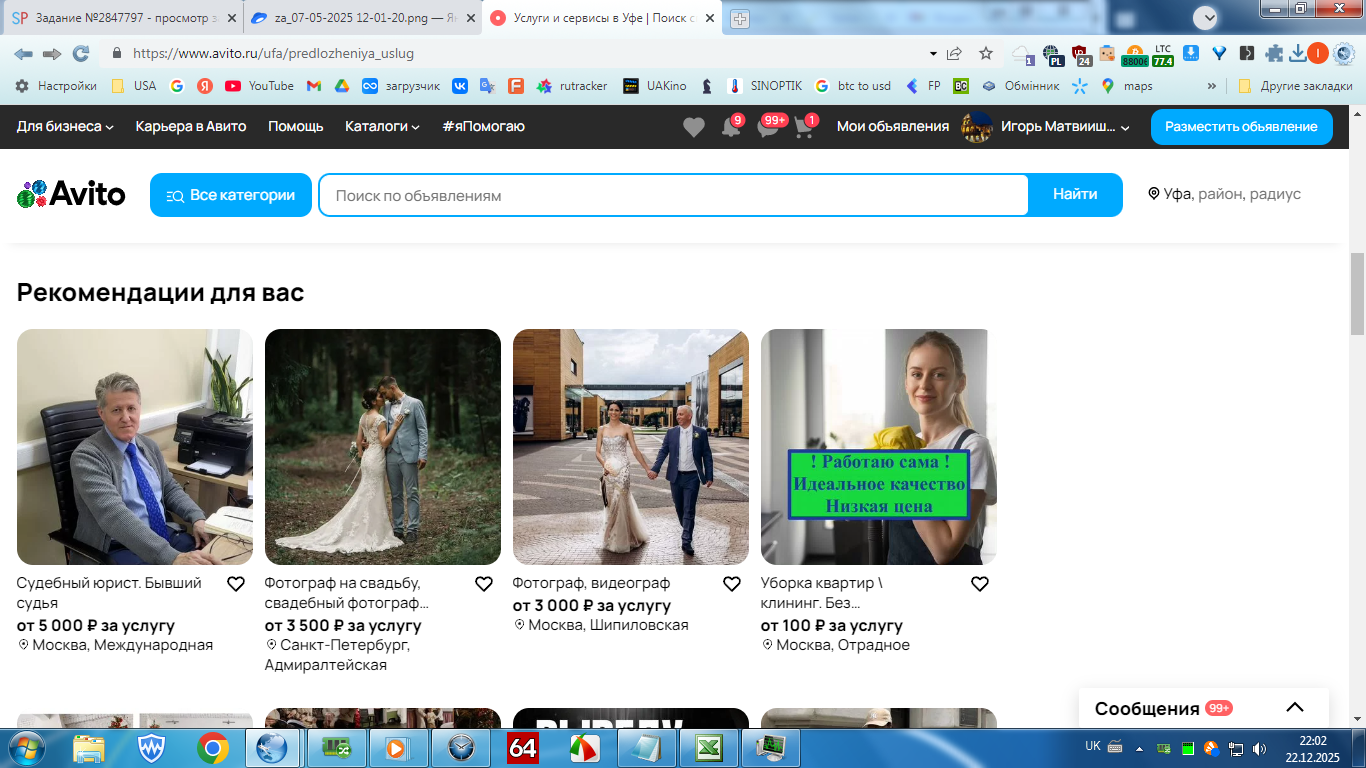Image resolution: width=1366 pixels, height=768 pixels.
Task: Open the Мои объявления link
Action: 893,127
